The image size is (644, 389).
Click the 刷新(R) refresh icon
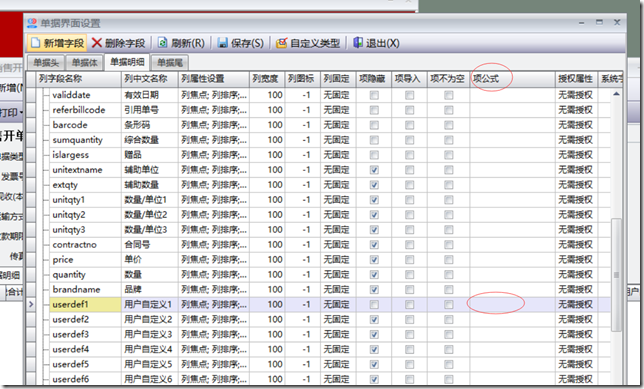tap(163, 43)
